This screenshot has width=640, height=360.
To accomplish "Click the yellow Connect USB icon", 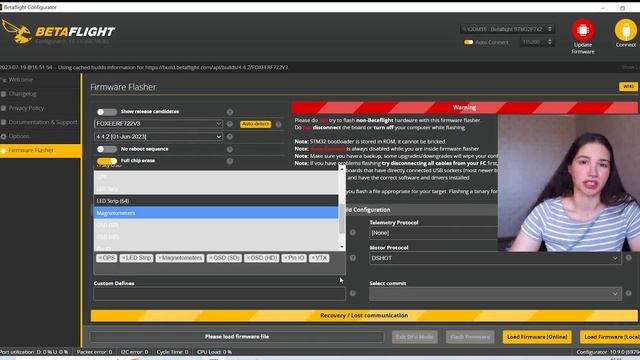I will point(625,30).
